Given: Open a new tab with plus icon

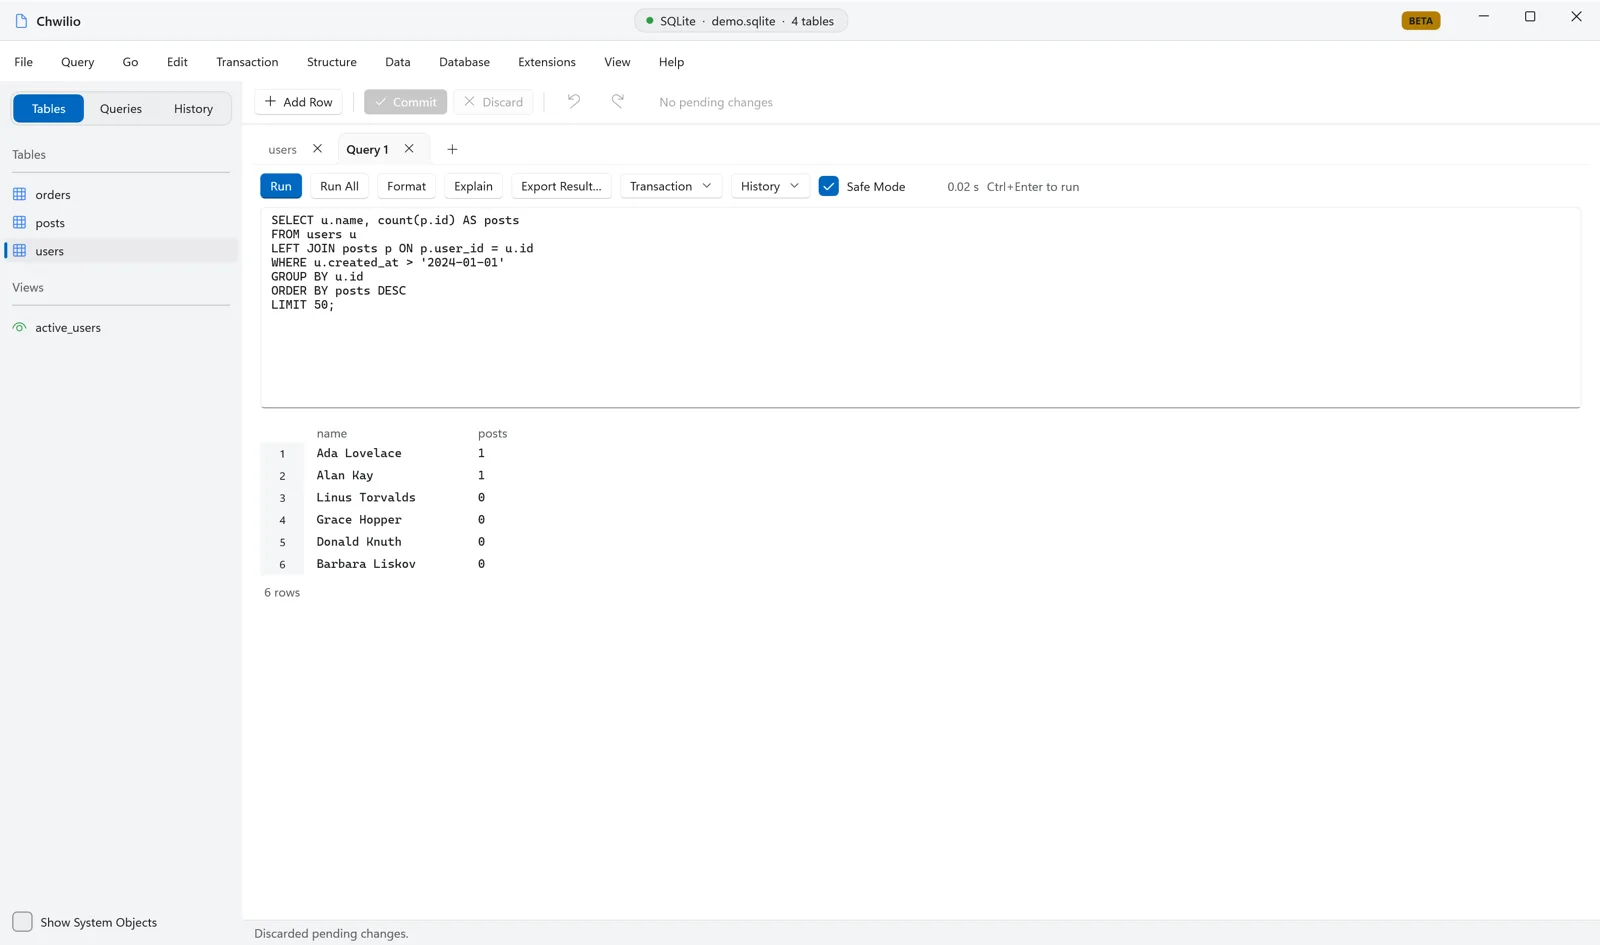Looking at the screenshot, I should click(452, 149).
